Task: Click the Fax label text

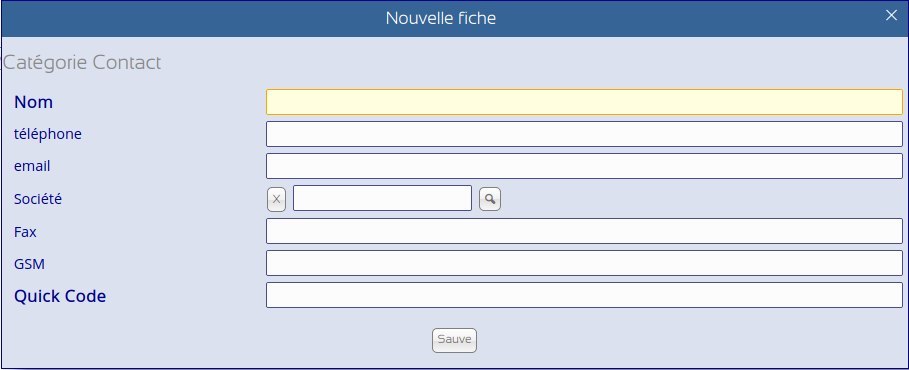Action: pos(26,232)
